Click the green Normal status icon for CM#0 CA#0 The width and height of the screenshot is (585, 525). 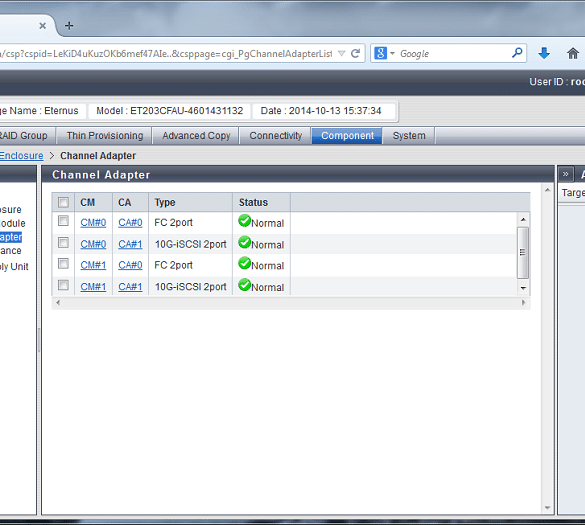244,221
